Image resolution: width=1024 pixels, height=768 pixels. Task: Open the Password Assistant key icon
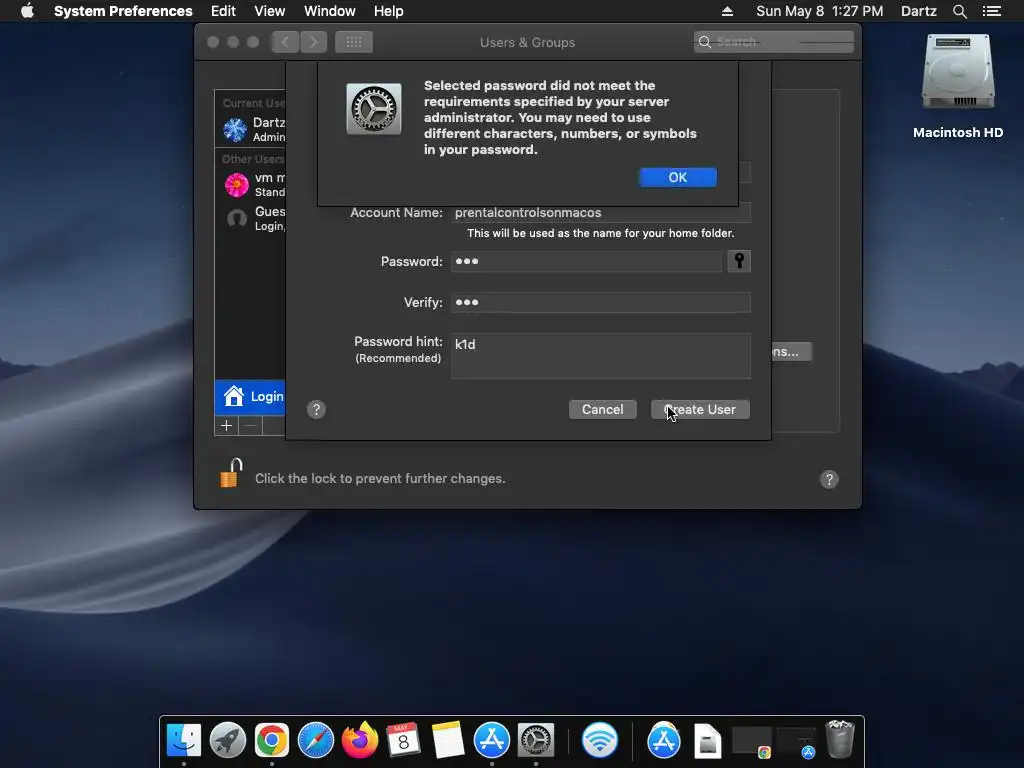(739, 261)
